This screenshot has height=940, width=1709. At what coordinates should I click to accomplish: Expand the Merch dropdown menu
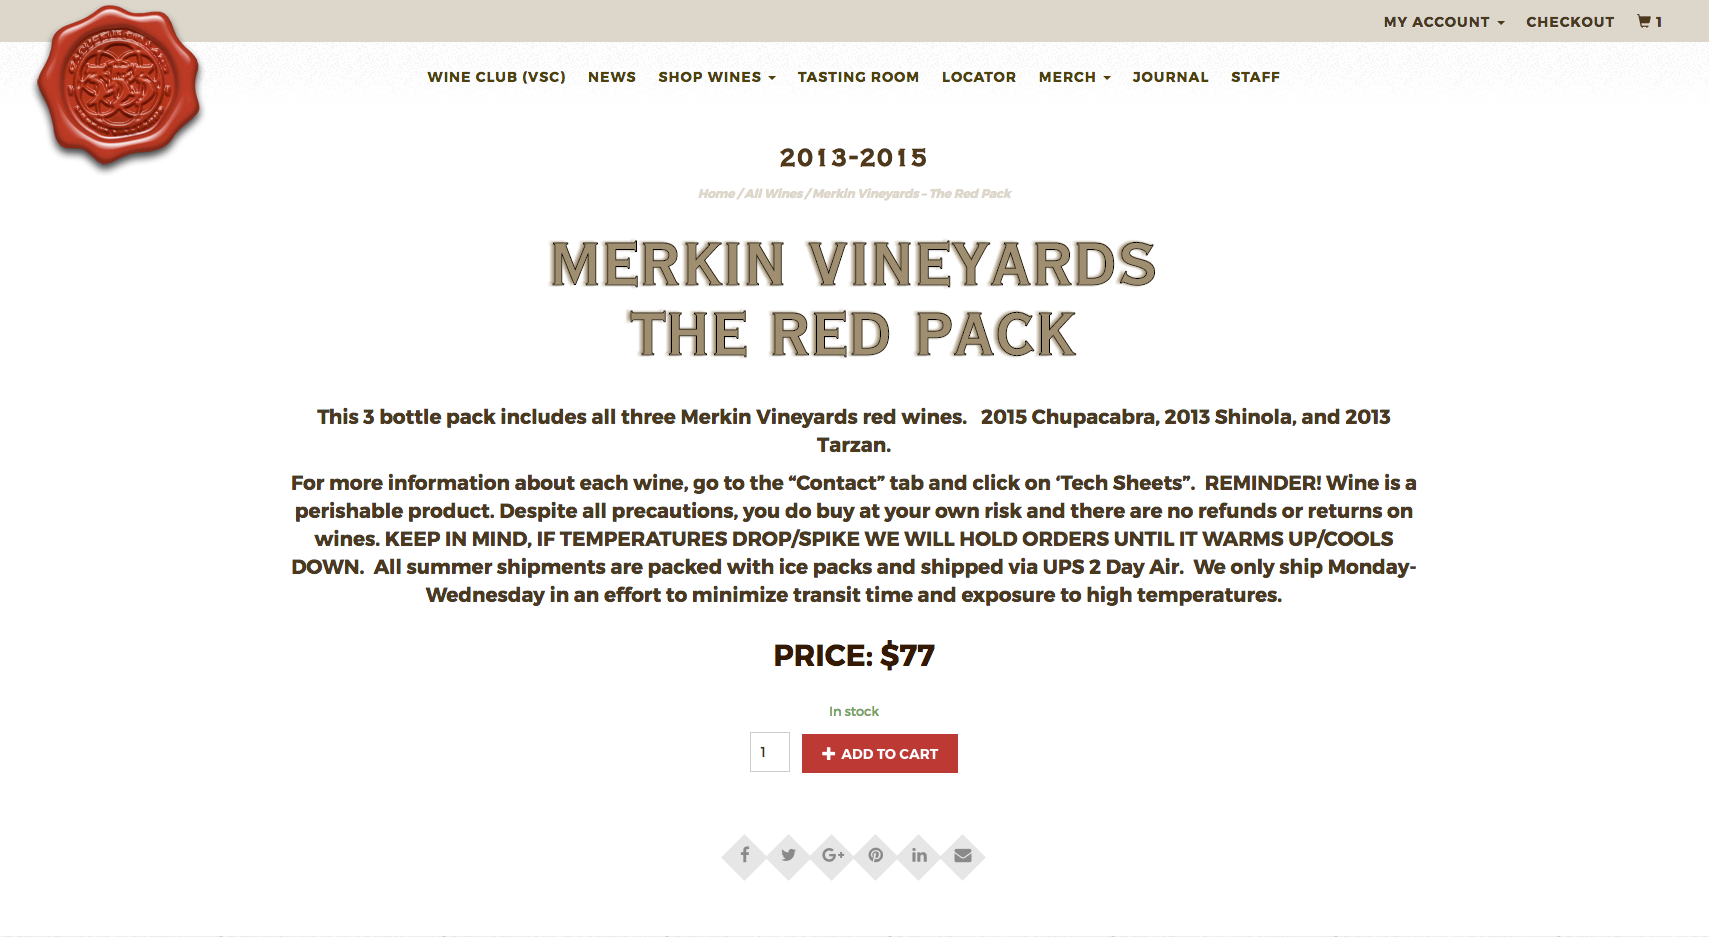click(1075, 77)
